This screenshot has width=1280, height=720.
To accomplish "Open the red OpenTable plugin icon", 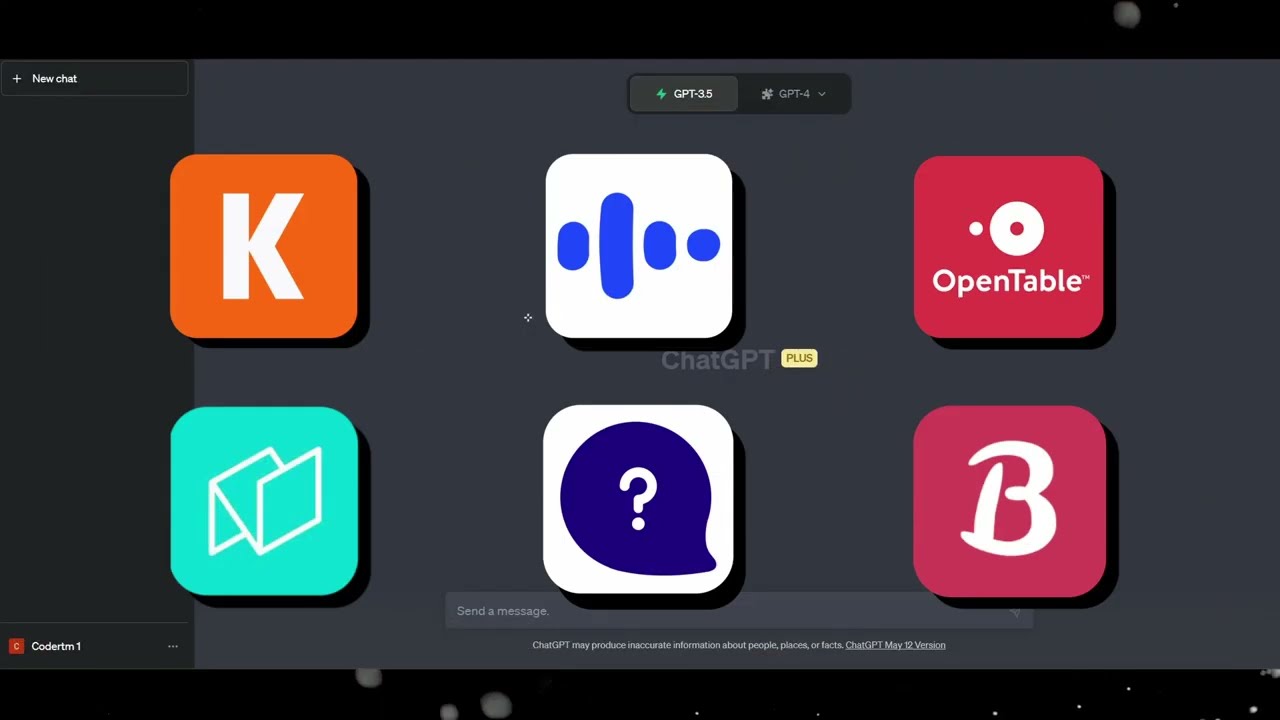I will (1008, 246).
